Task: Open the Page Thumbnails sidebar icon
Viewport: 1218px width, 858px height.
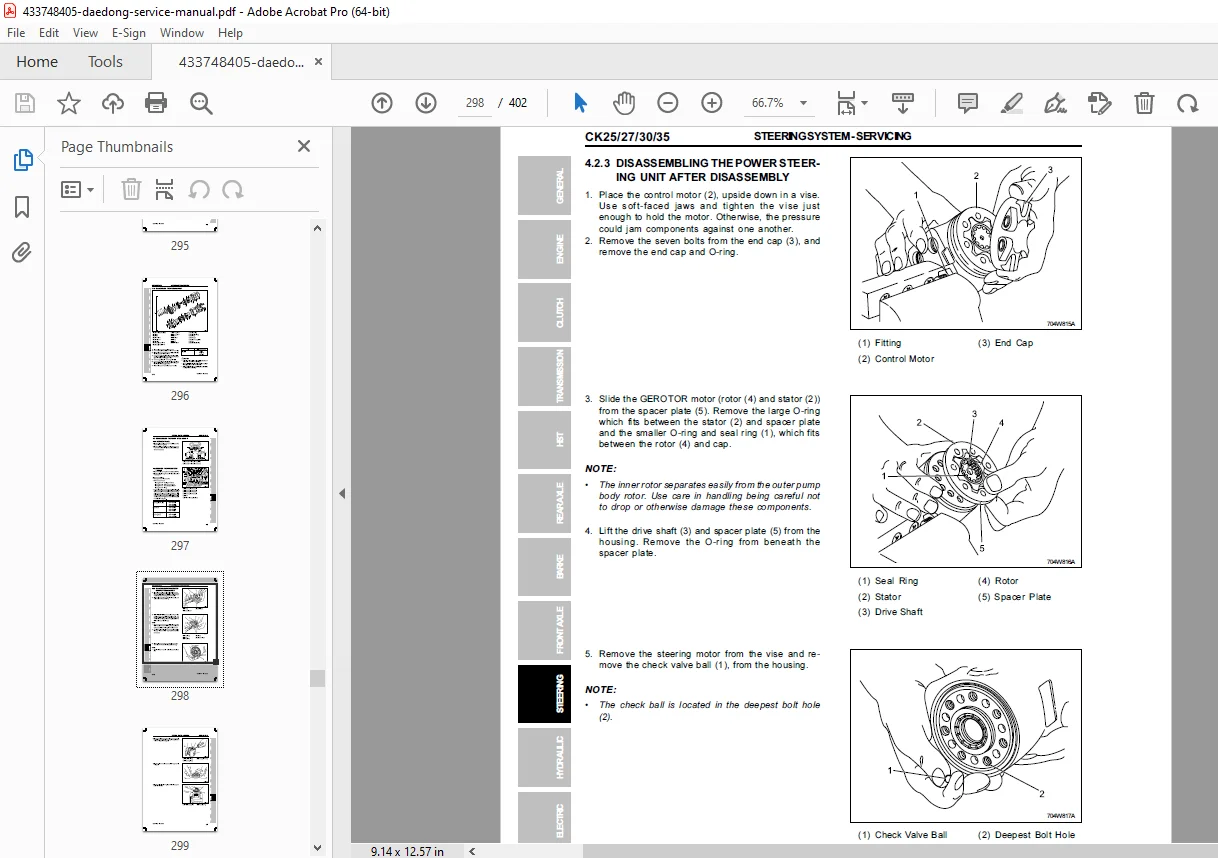Action: click(22, 160)
